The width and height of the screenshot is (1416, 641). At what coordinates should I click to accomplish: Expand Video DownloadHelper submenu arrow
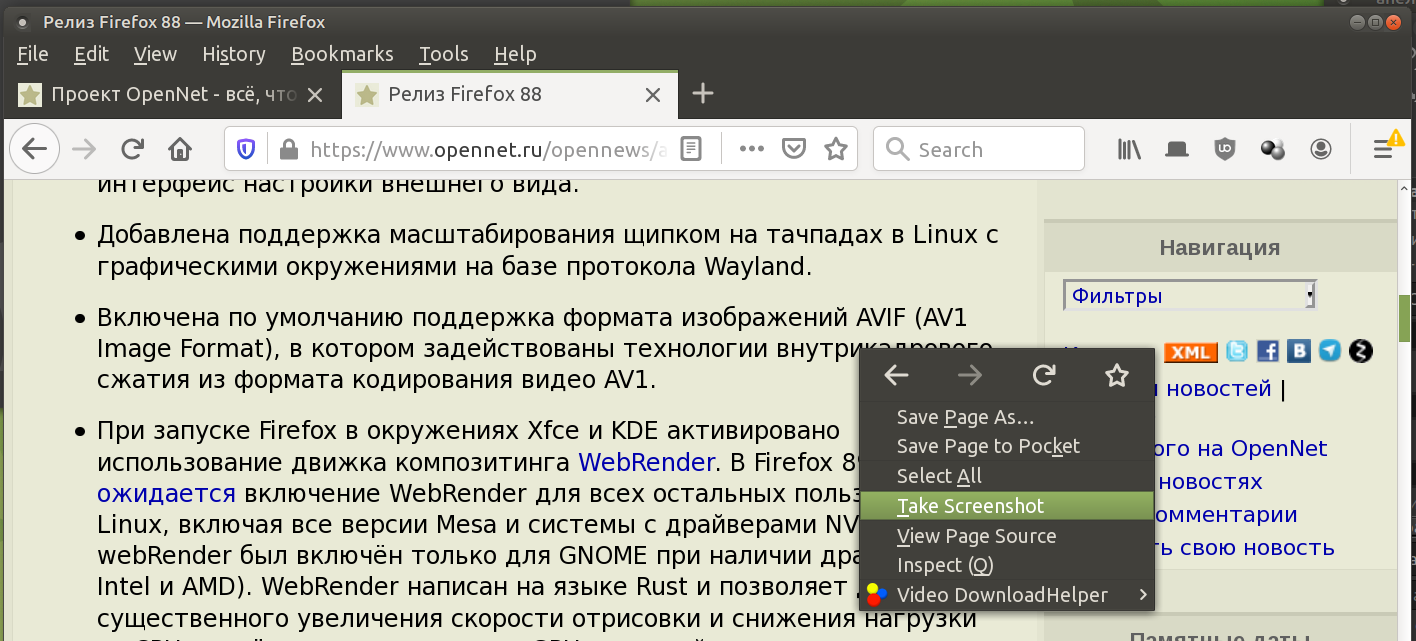1142,595
